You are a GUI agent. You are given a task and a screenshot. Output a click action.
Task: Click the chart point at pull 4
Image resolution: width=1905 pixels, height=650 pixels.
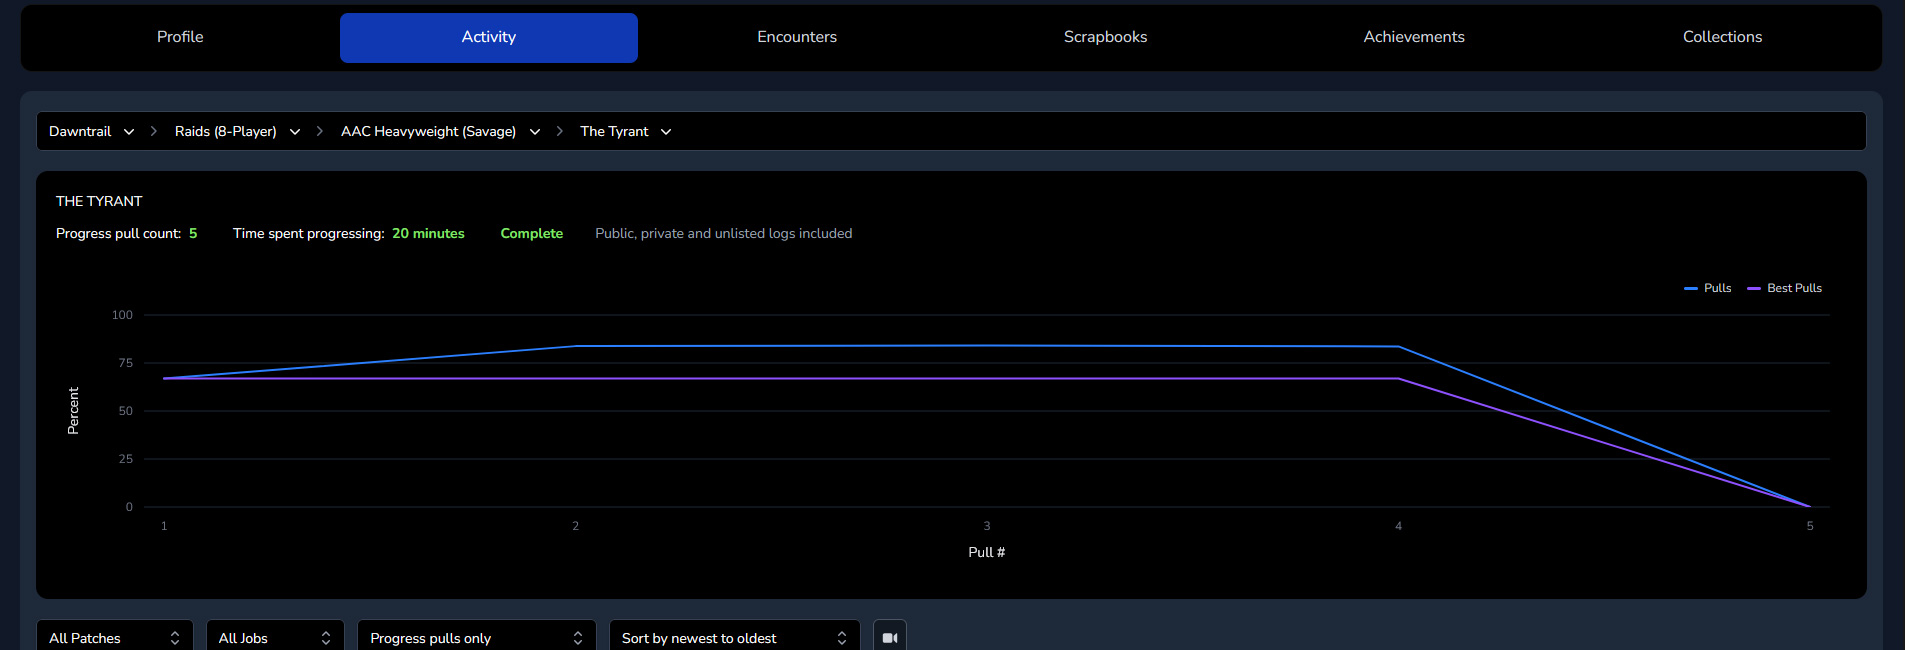(x=1399, y=347)
